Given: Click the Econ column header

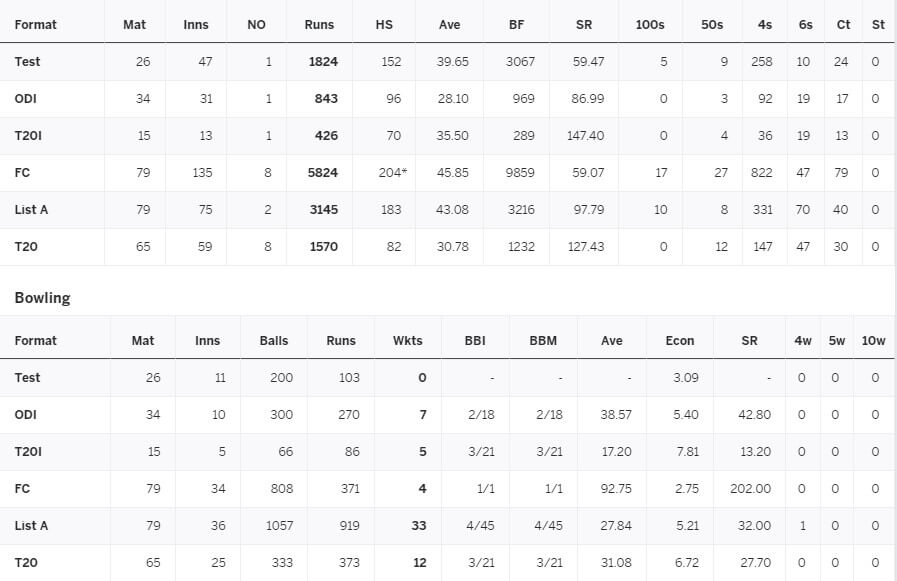Looking at the screenshot, I should 680,341.
